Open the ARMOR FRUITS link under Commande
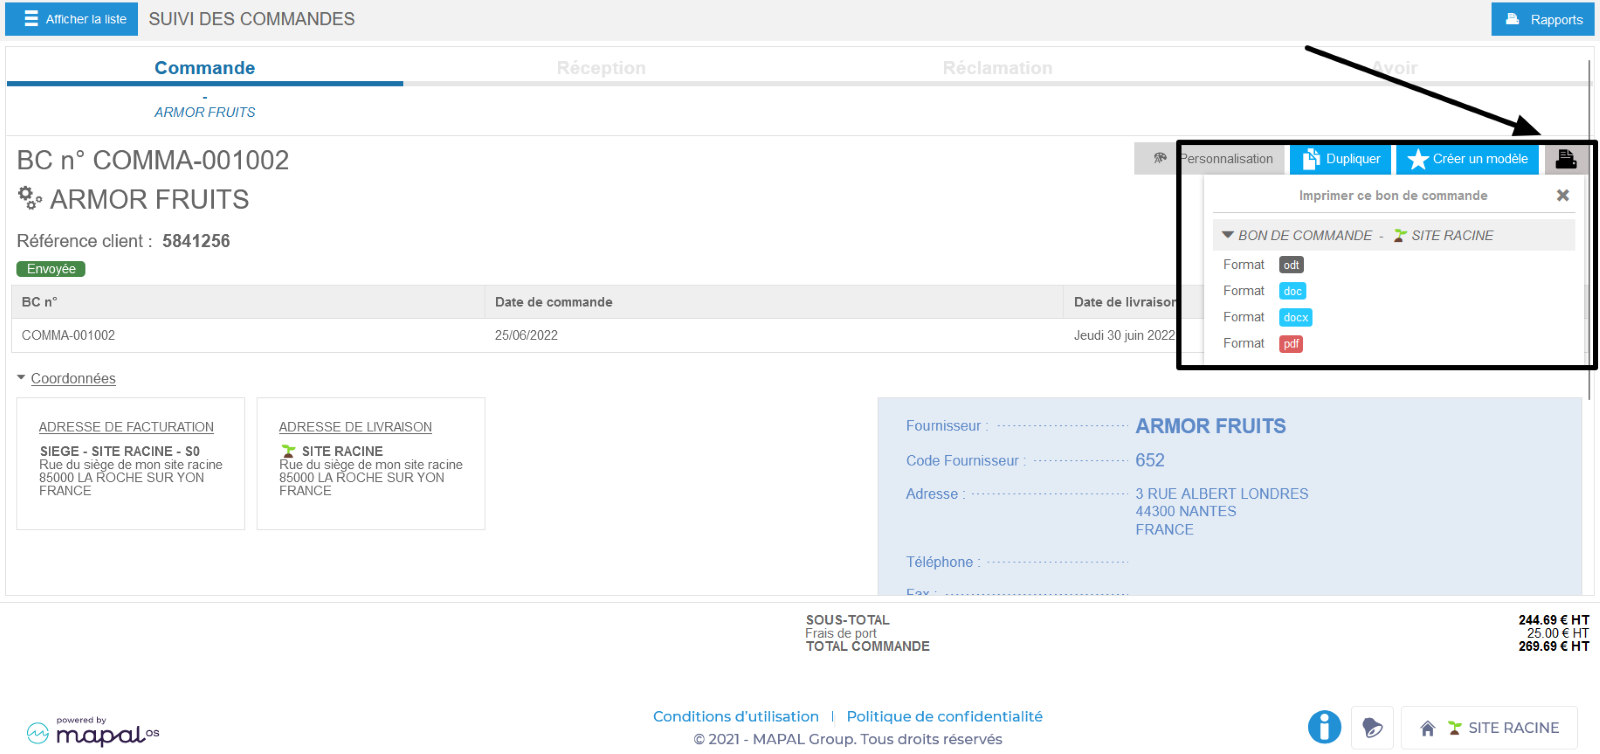This screenshot has height=754, width=1600. pyautogui.click(x=205, y=112)
